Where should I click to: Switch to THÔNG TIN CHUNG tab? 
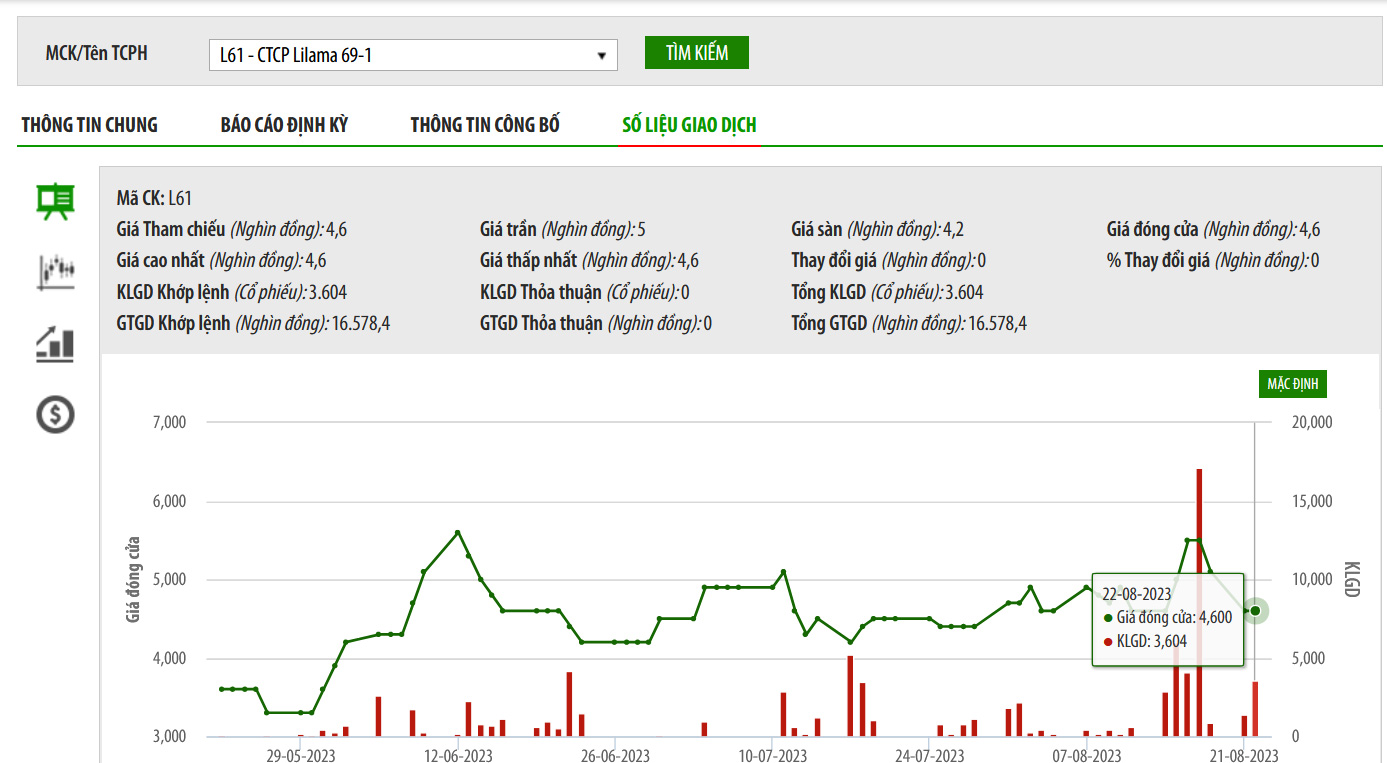pos(90,125)
